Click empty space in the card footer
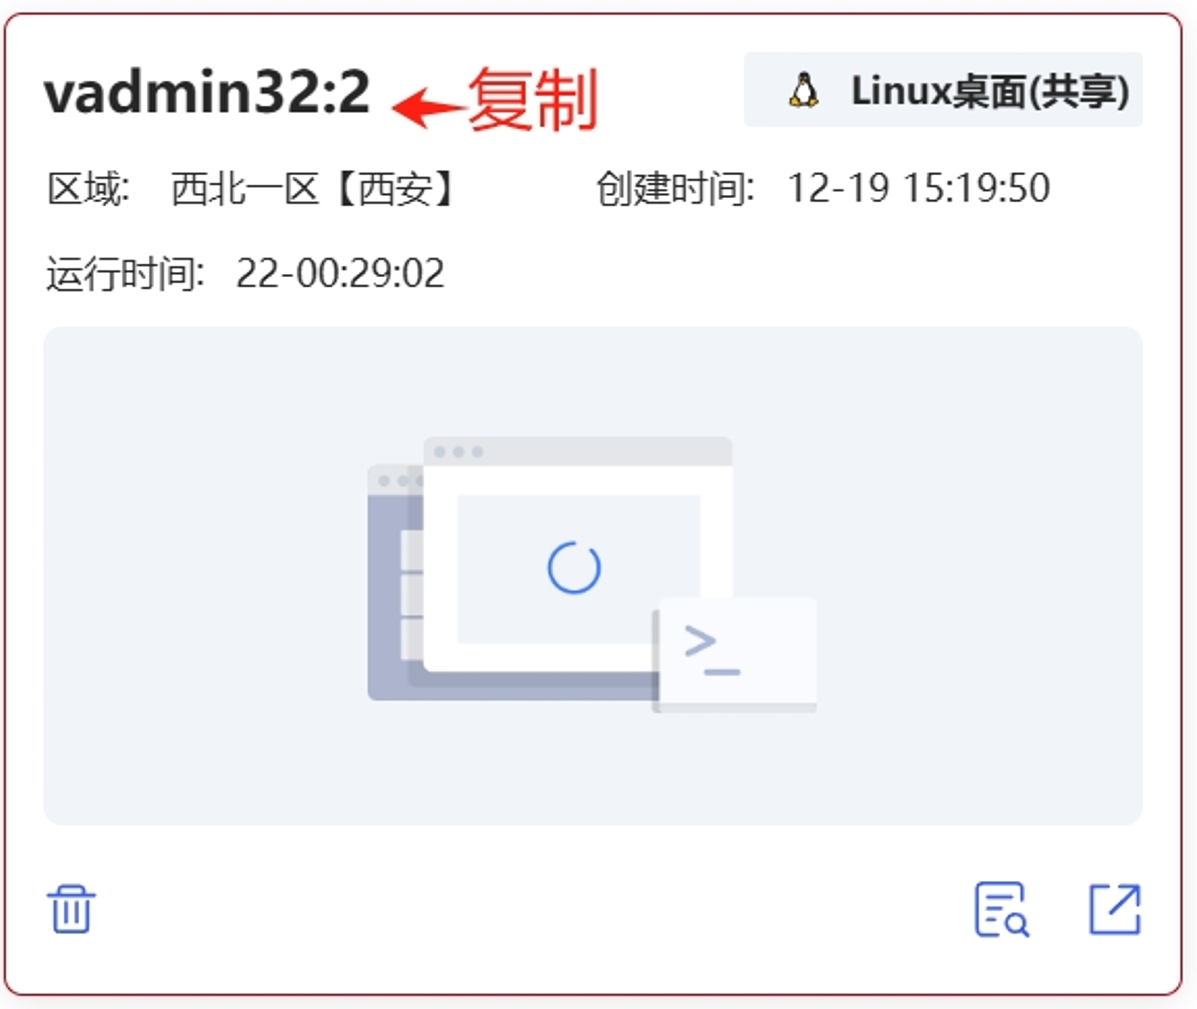 (534, 909)
